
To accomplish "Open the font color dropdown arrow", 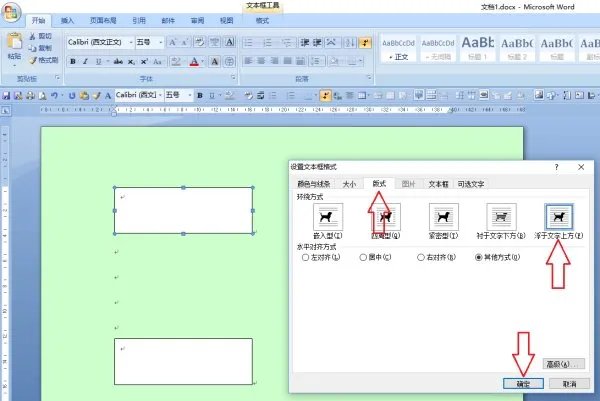I will tap(202, 61).
